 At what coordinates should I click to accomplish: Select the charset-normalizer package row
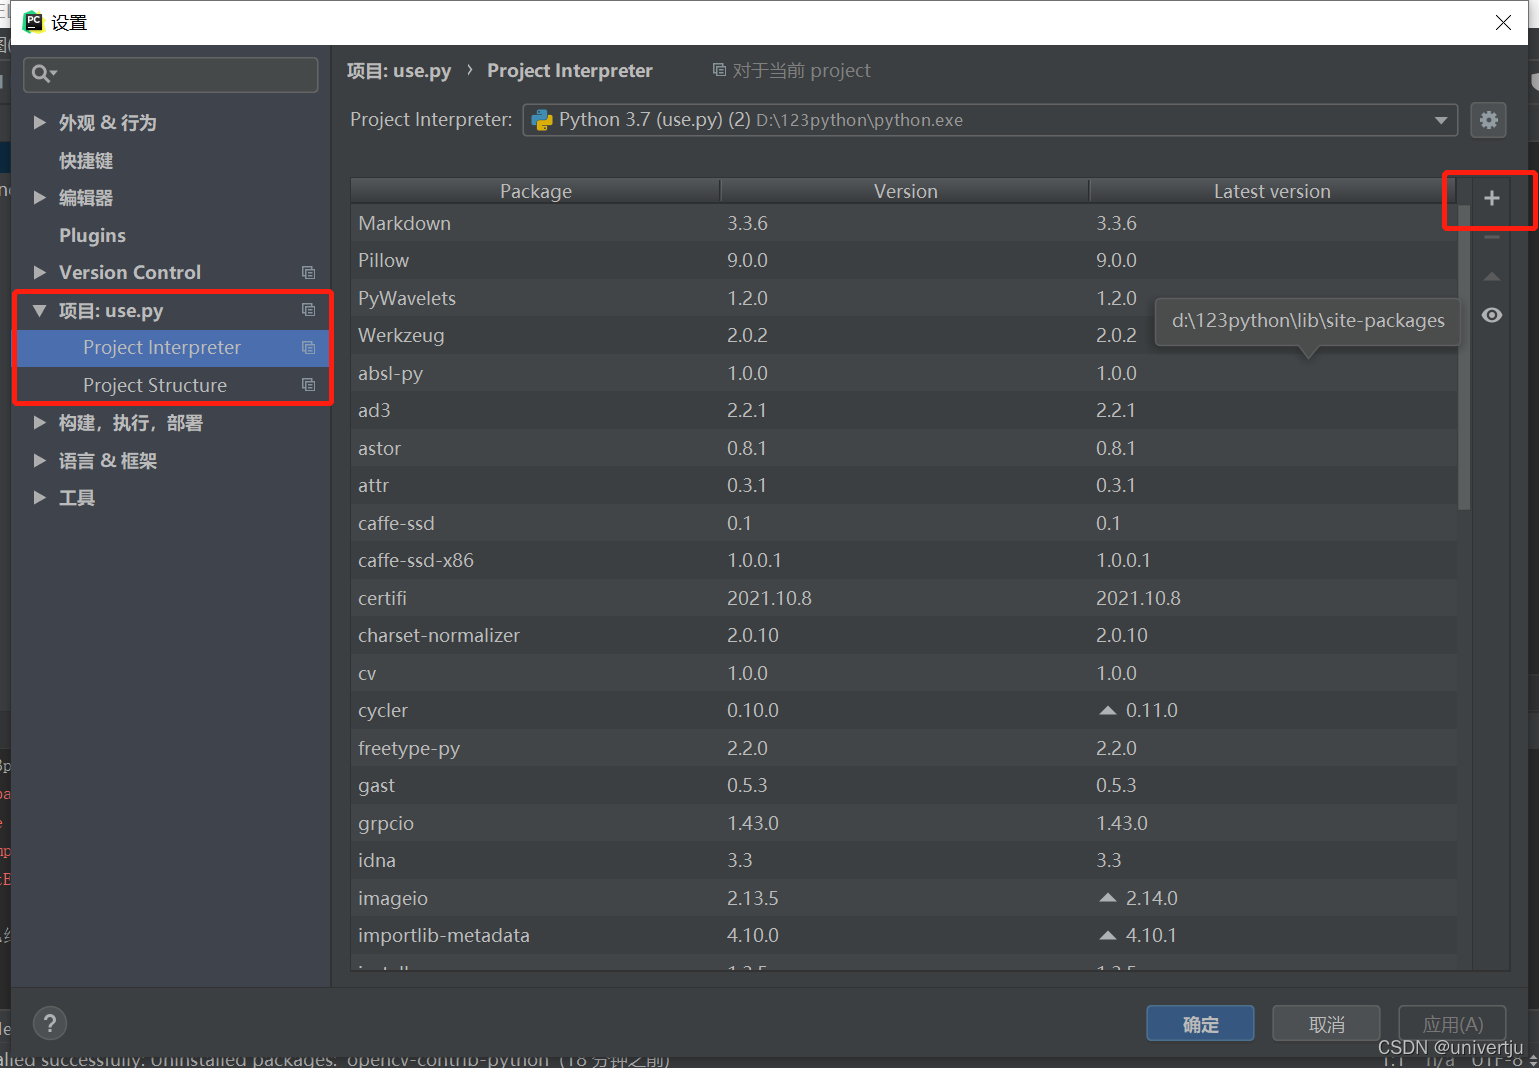point(904,635)
